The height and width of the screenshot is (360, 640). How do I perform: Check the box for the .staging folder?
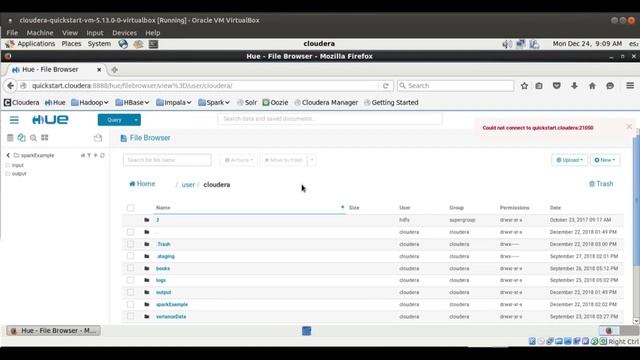point(131,256)
